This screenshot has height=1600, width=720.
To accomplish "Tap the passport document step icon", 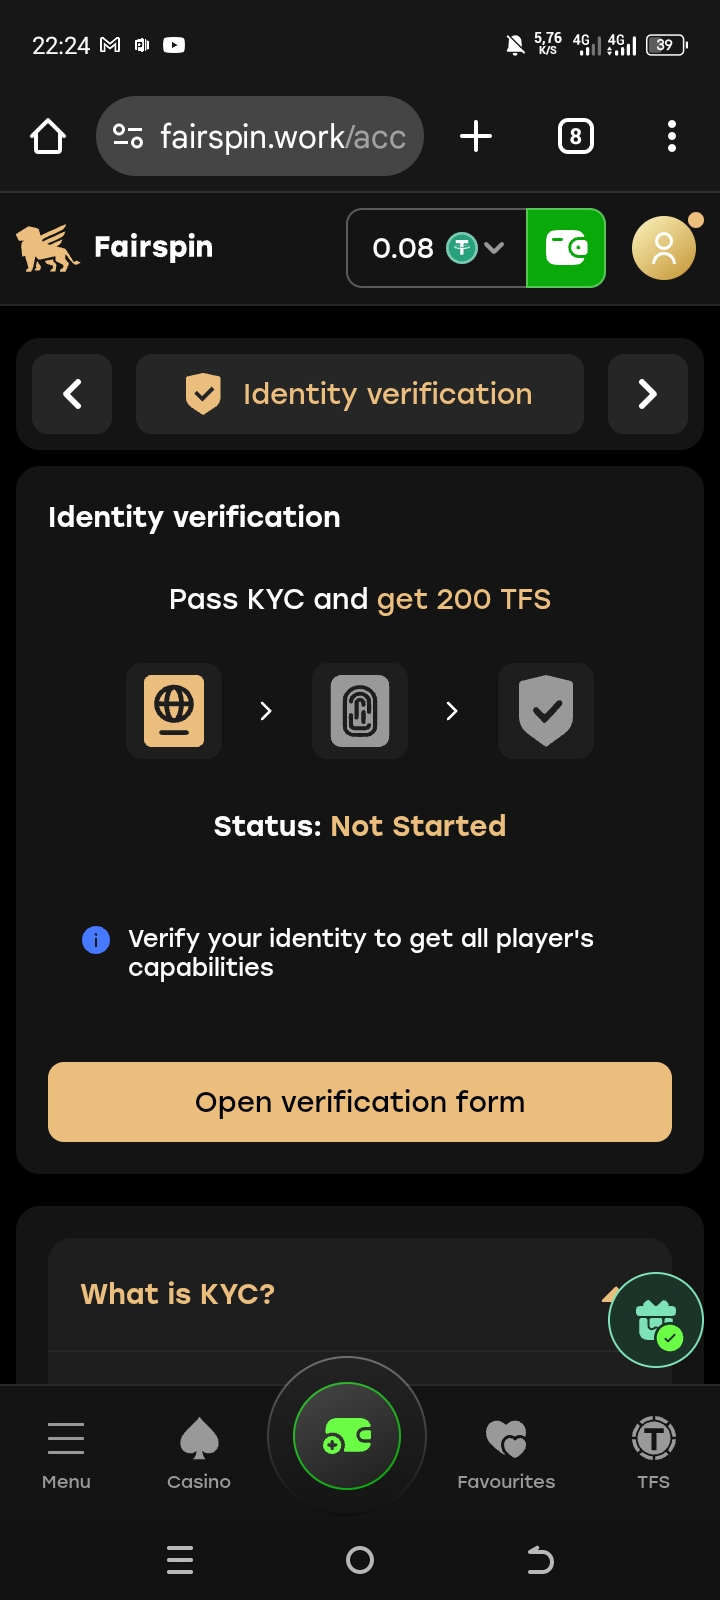I will 174,711.
